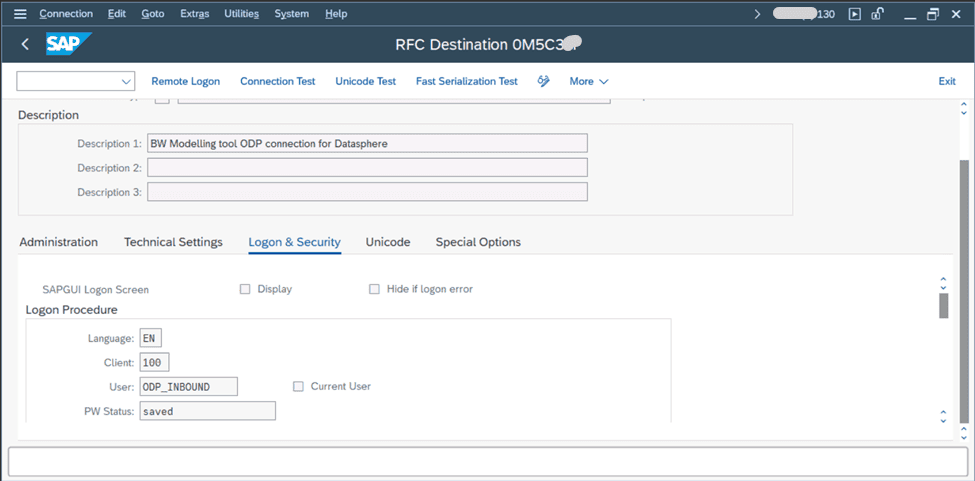Click scroll-down arrows of main page
Image resolution: width=975 pixels, height=481 pixels.
964,432
